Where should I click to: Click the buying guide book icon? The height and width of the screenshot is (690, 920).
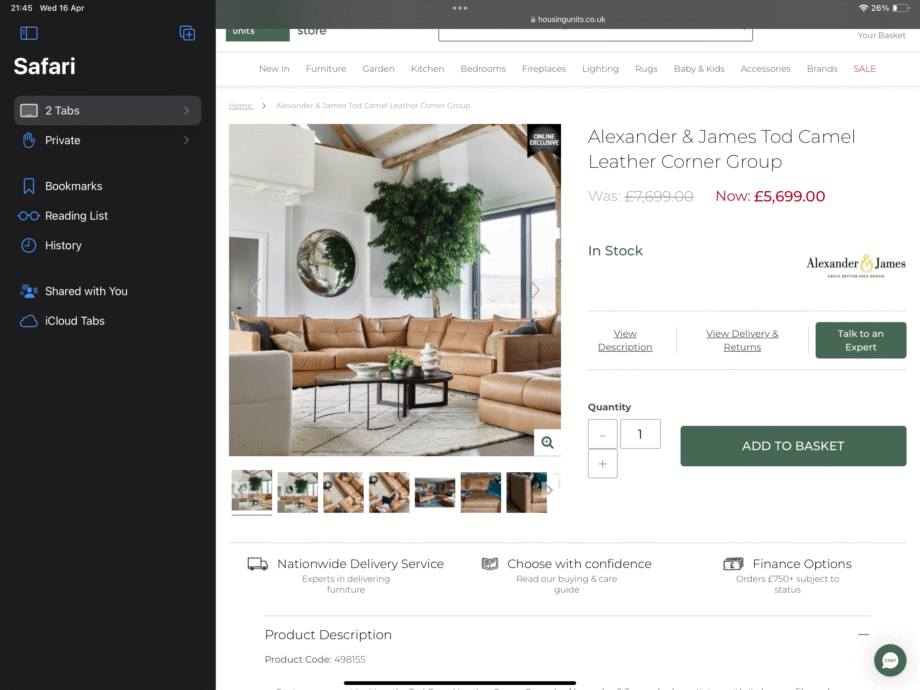(490, 564)
